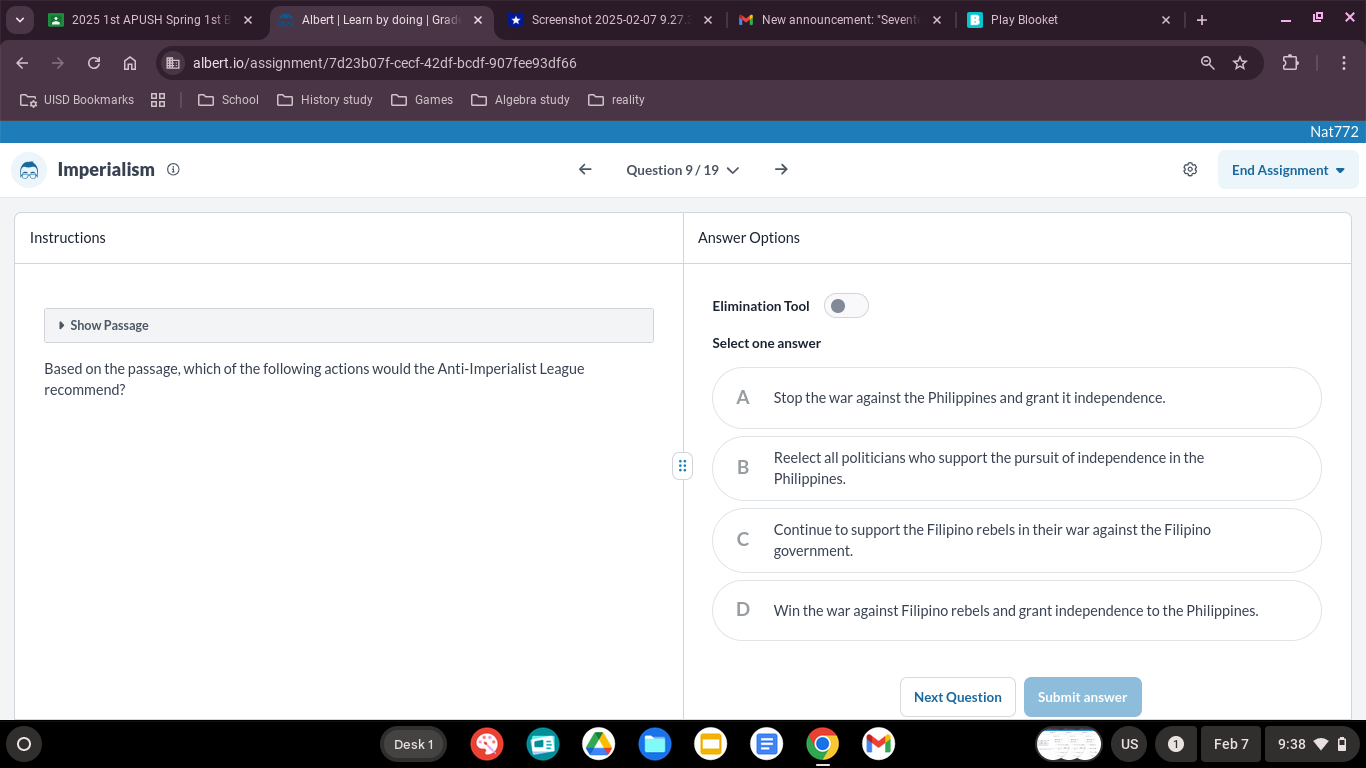
Task: Close the Screenshot 2025-02-07 tab
Action: pos(707,20)
